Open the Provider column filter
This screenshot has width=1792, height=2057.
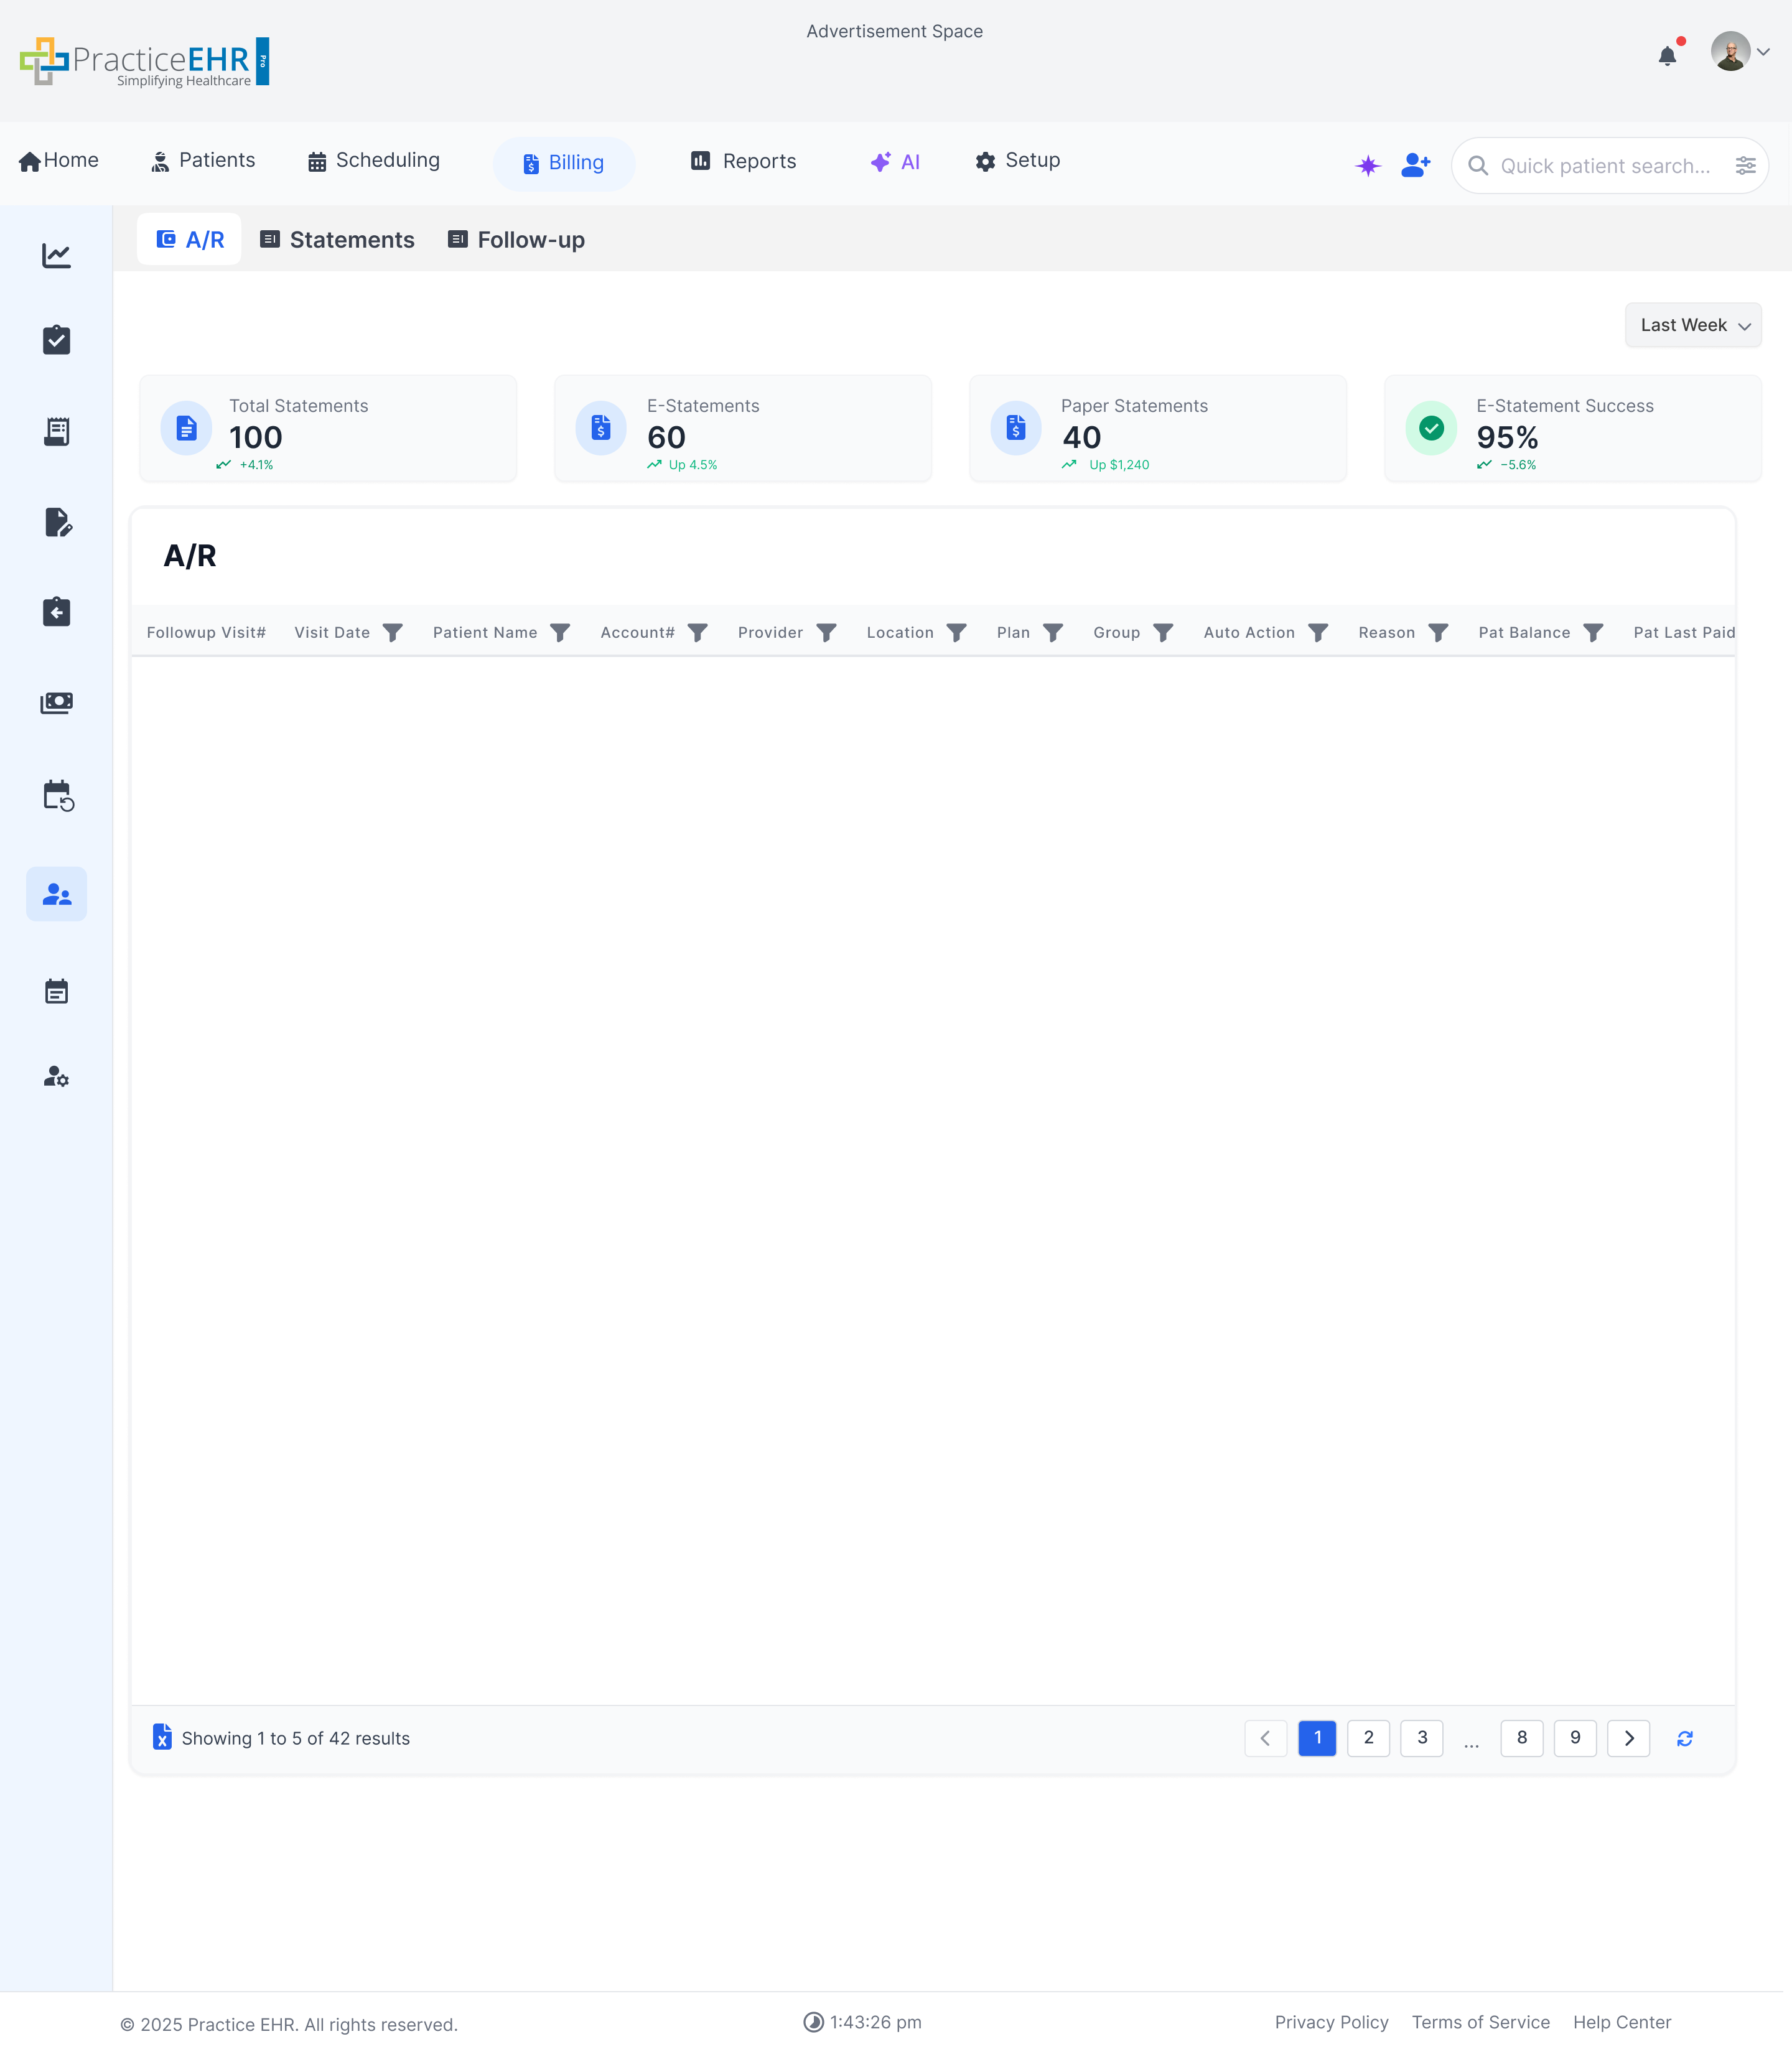(x=826, y=632)
